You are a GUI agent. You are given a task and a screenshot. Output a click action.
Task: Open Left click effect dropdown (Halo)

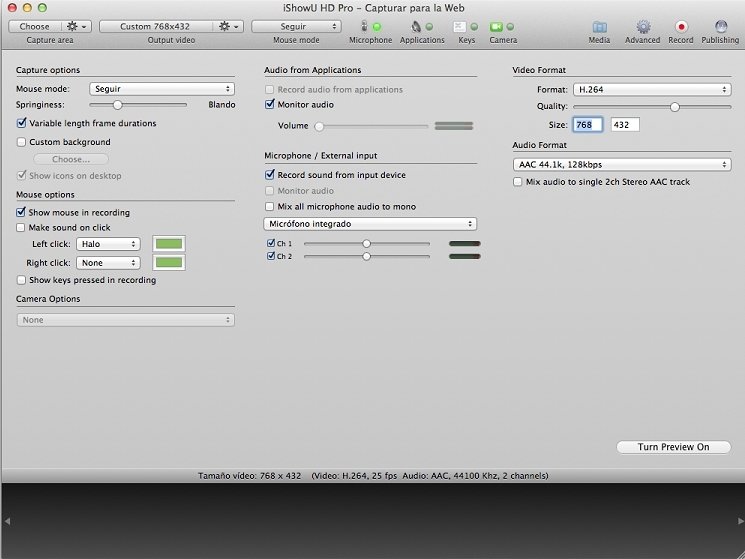click(108, 244)
